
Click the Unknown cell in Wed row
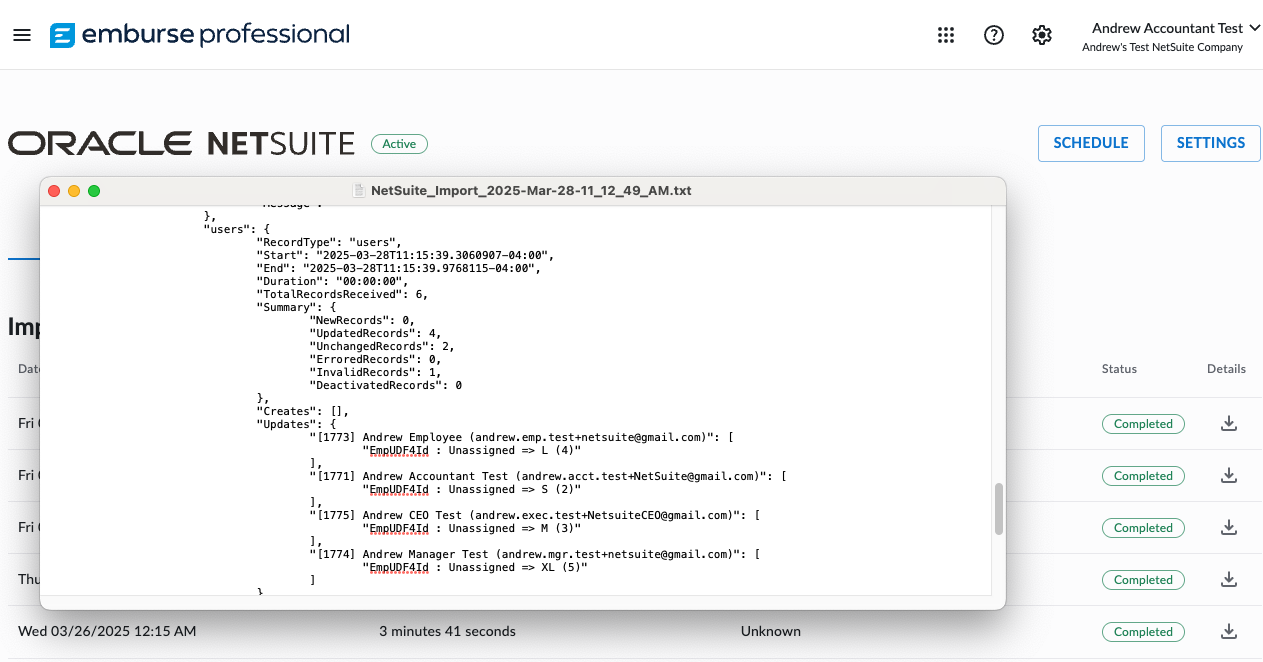(770, 632)
